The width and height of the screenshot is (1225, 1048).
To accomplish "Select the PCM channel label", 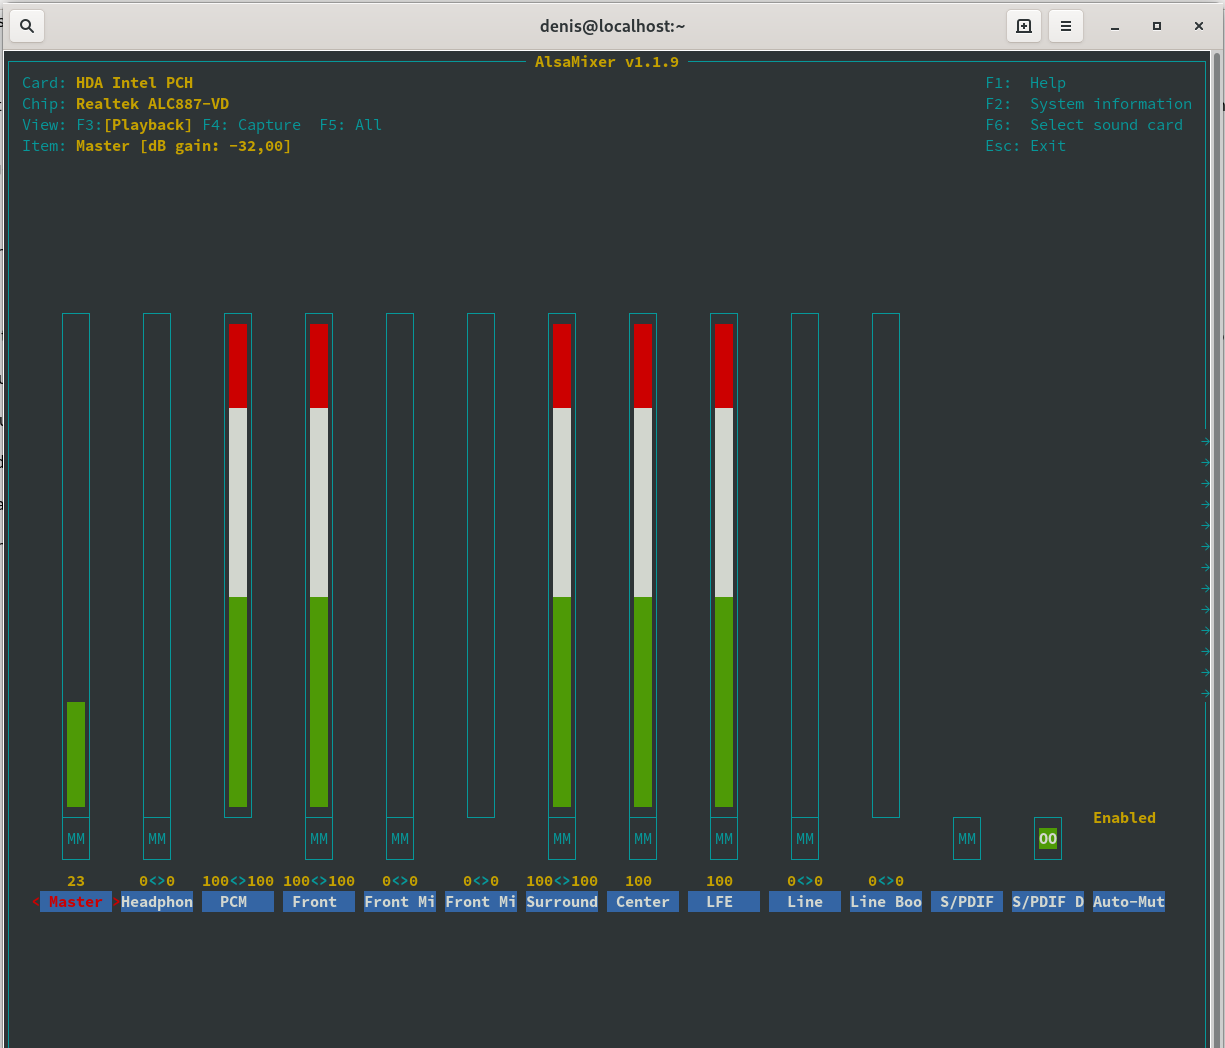I will tap(238, 902).
